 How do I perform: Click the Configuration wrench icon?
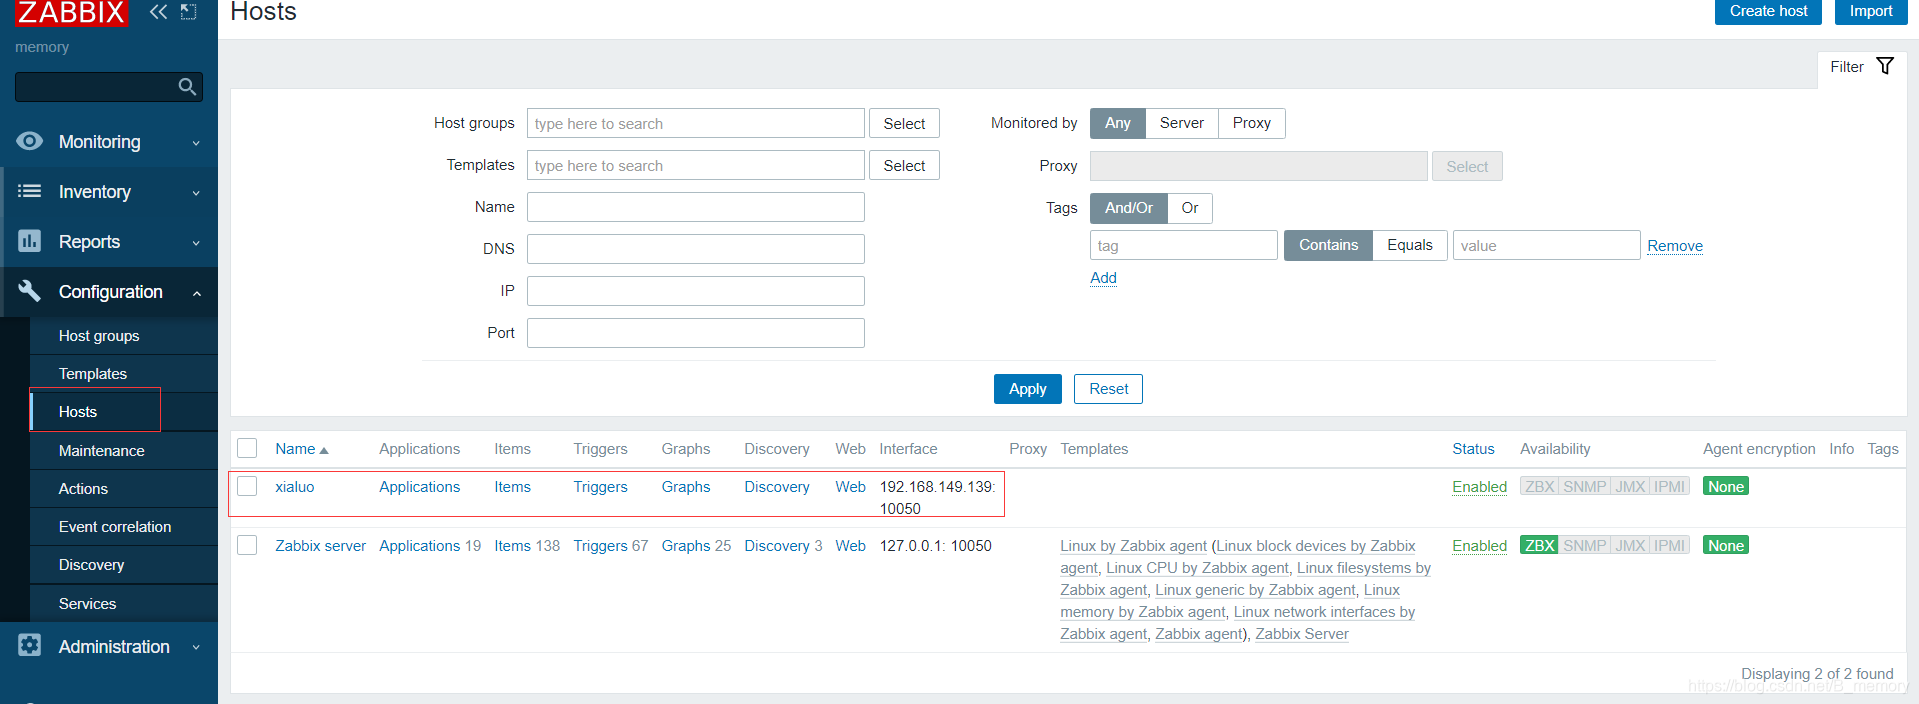point(30,291)
